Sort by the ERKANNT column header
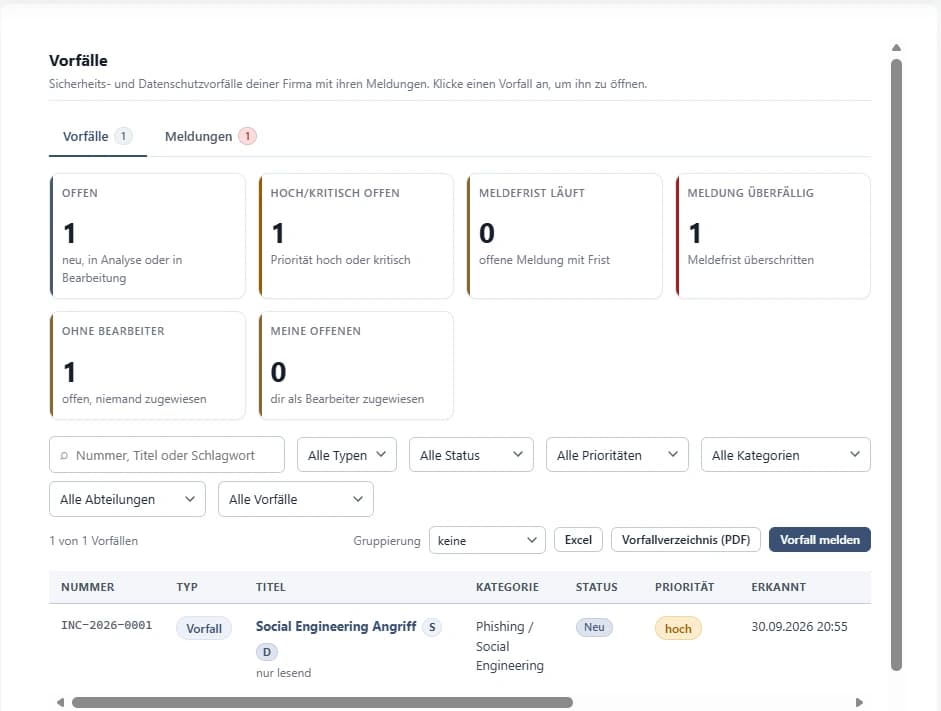Image resolution: width=941 pixels, height=711 pixels. [x=778, y=587]
